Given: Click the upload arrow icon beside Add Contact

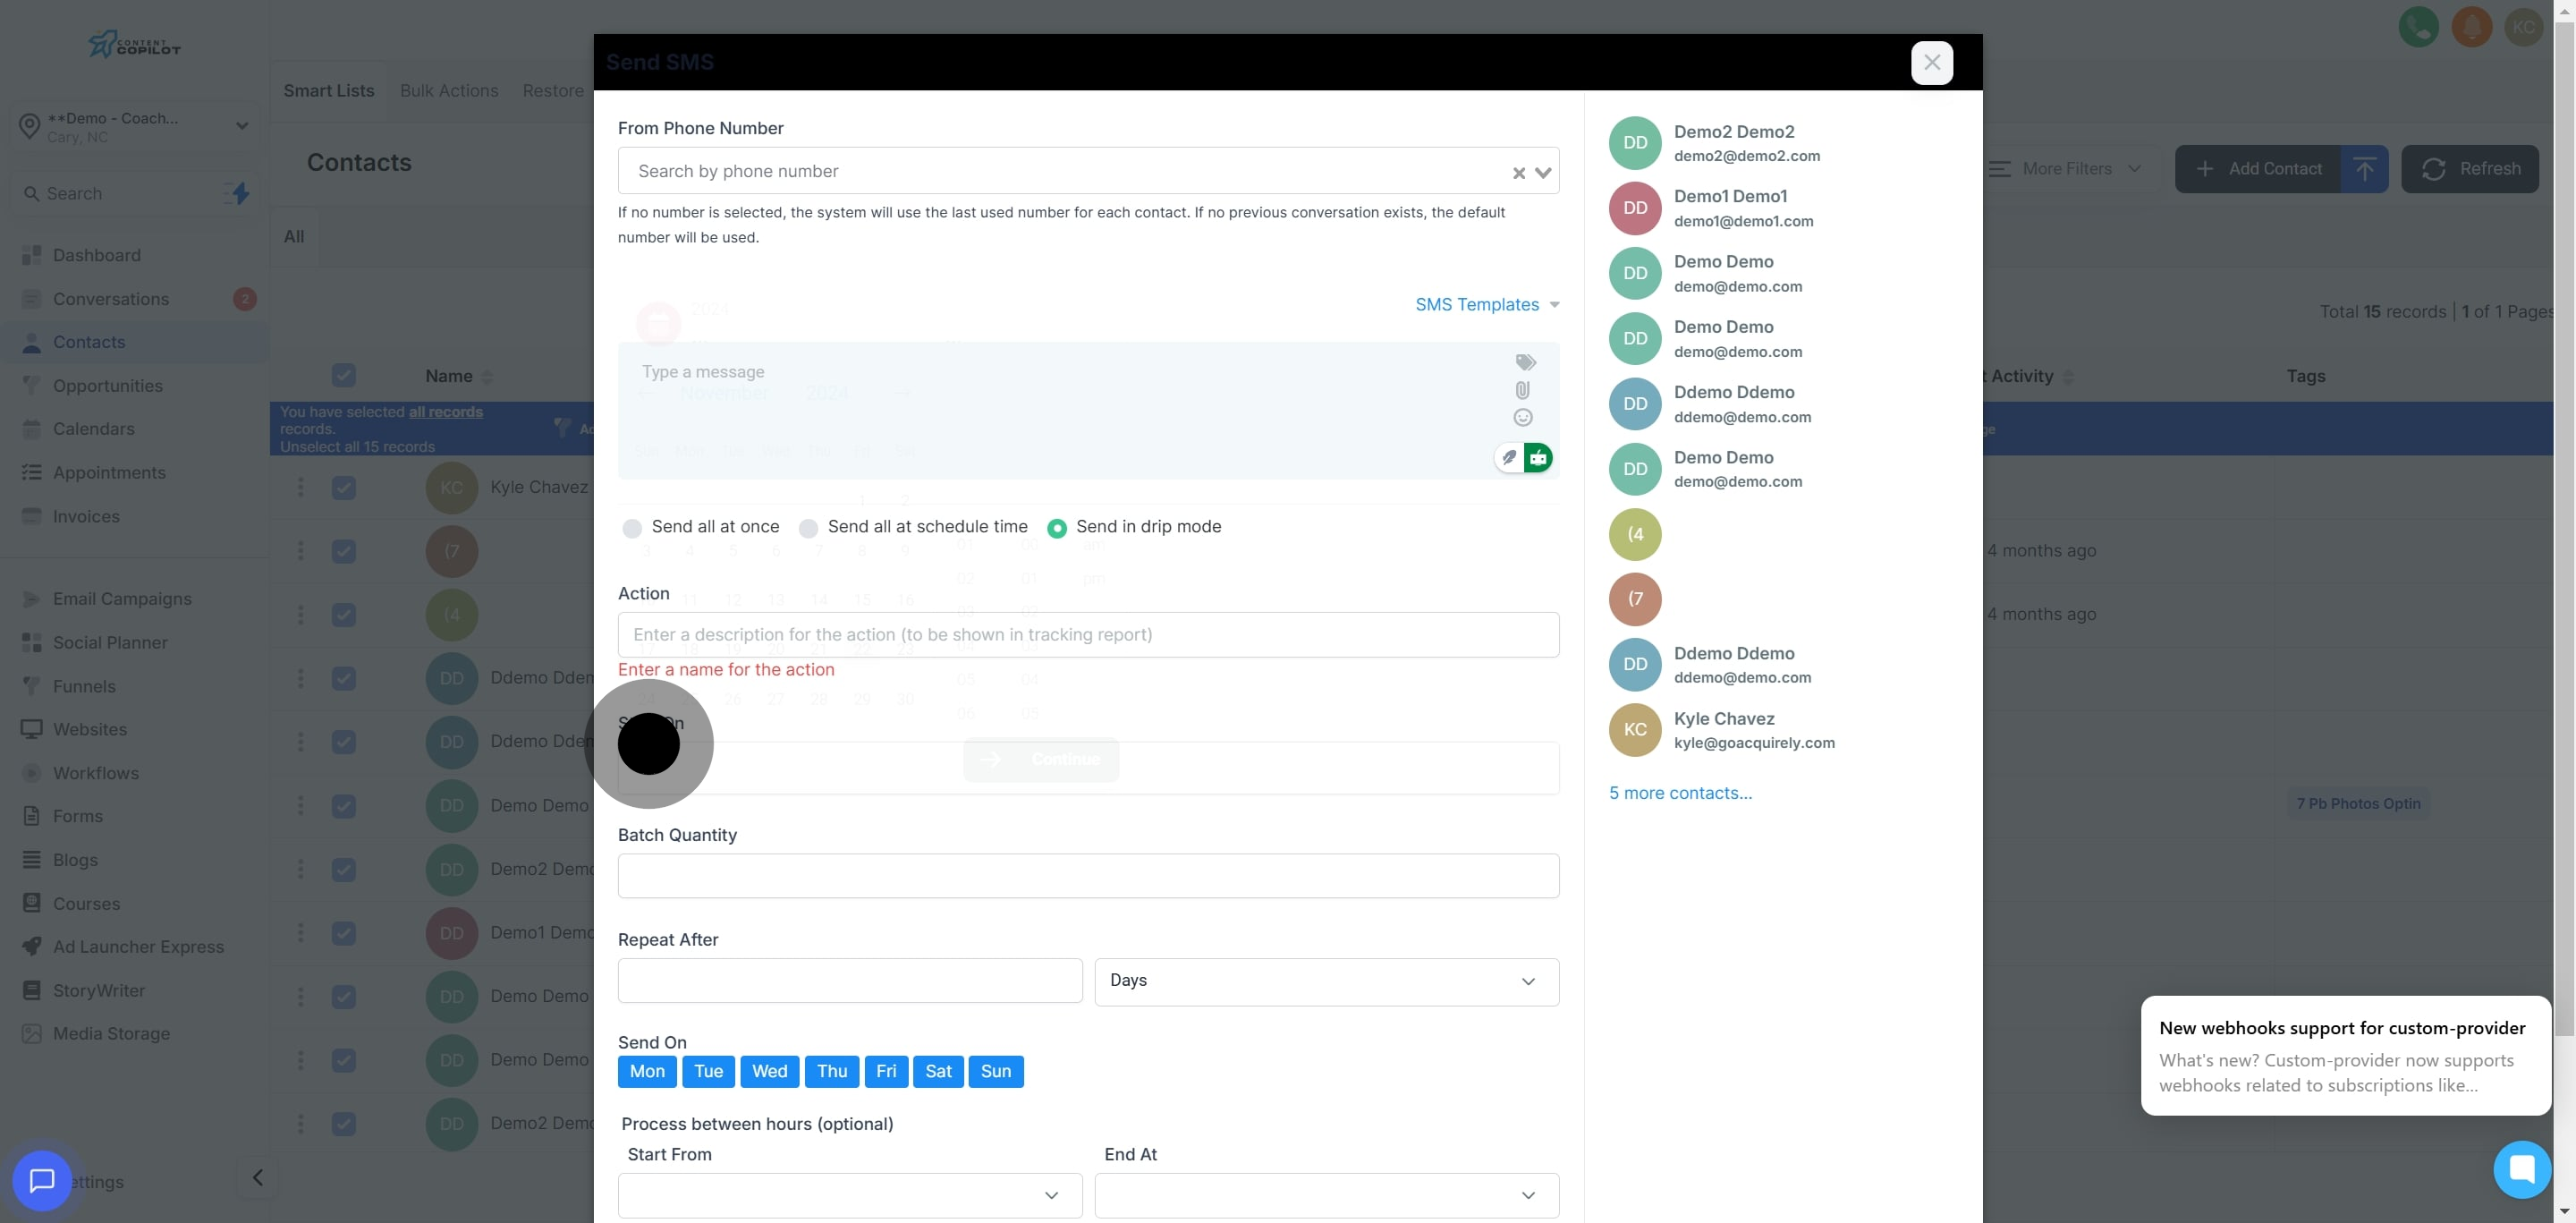Looking at the screenshot, I should [2364, 169].
